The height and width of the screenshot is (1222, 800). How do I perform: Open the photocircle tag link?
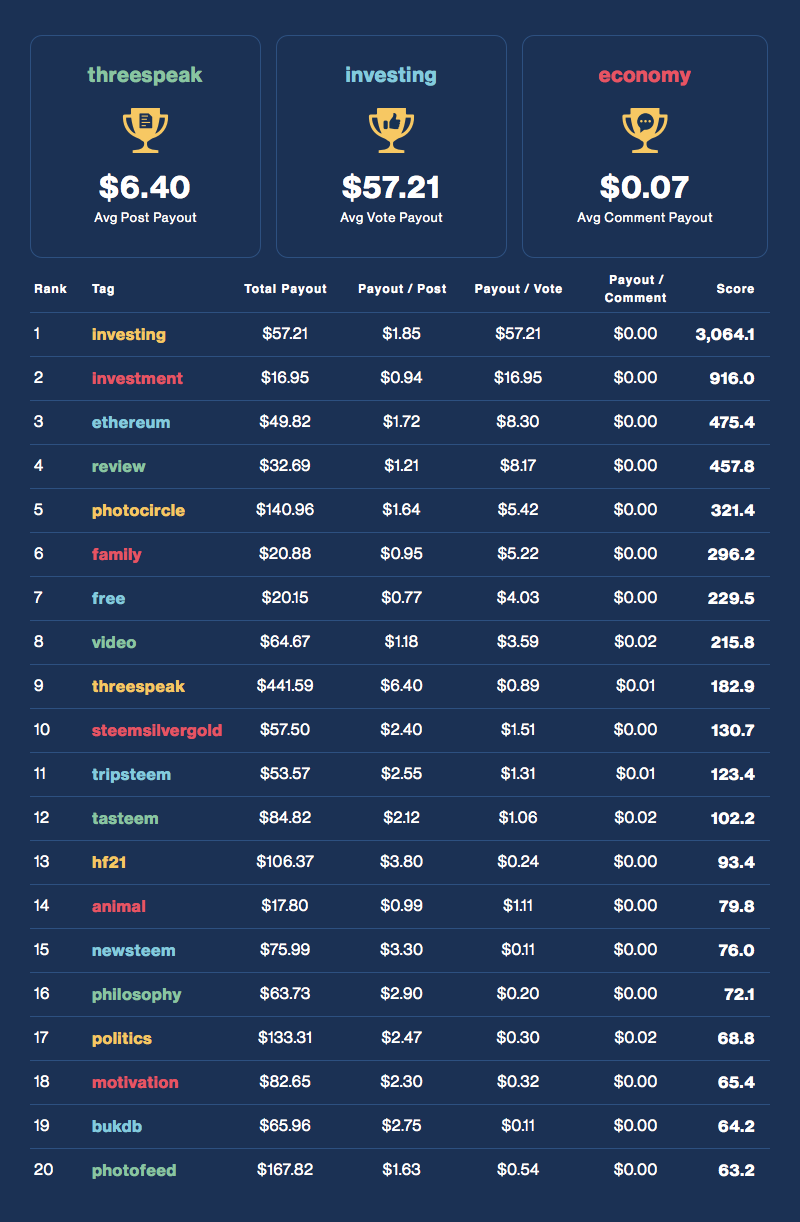138,510
